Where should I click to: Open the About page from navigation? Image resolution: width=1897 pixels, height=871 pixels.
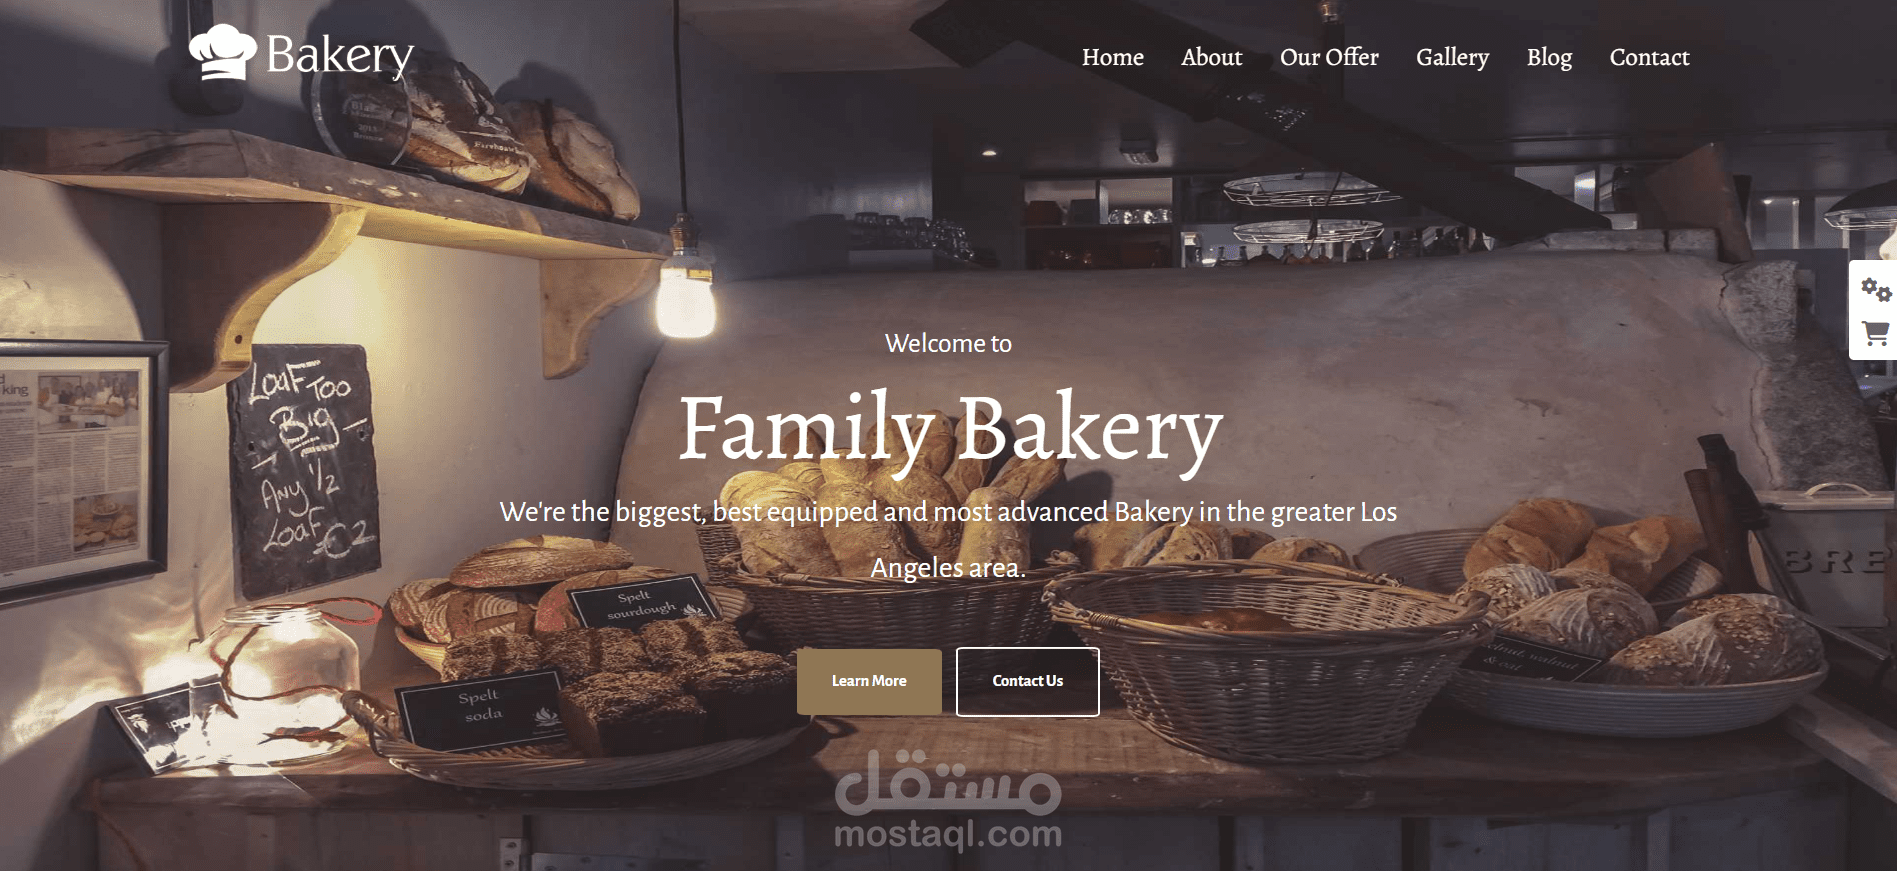click(x=1211, y=57)
